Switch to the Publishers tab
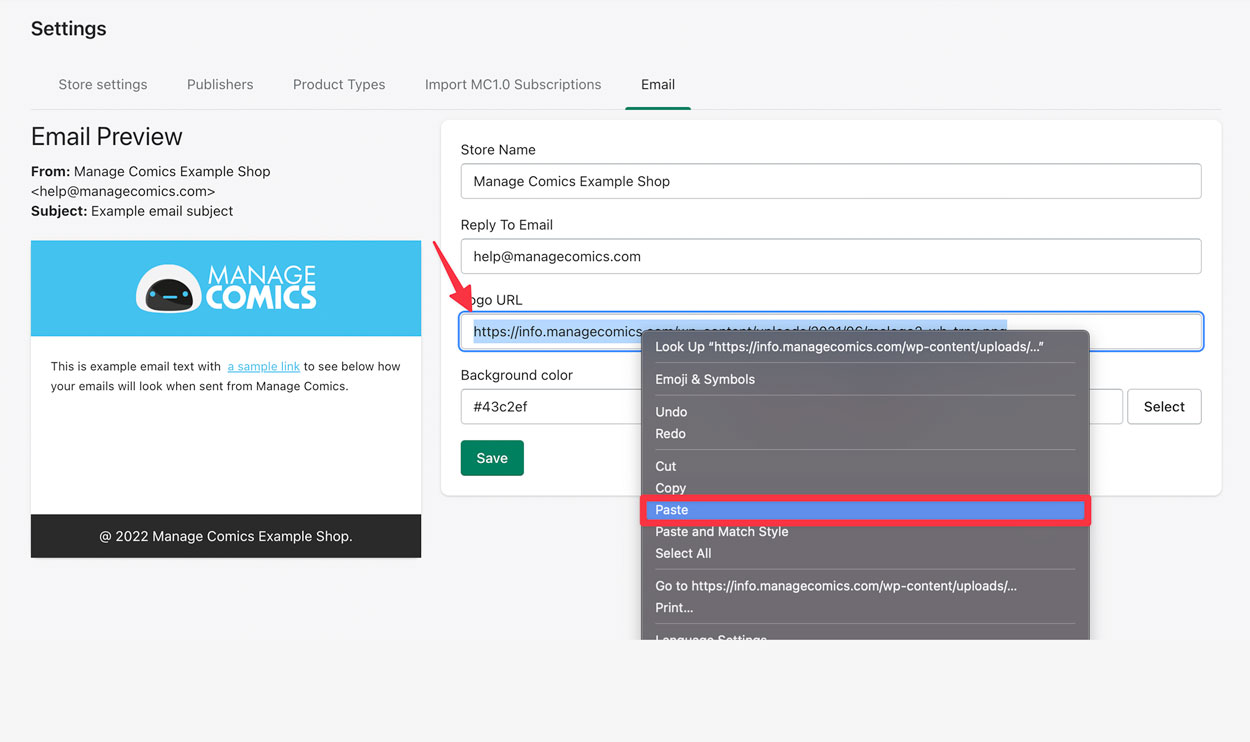This screenshot has height=742, width=1250. tap(220, 85)
